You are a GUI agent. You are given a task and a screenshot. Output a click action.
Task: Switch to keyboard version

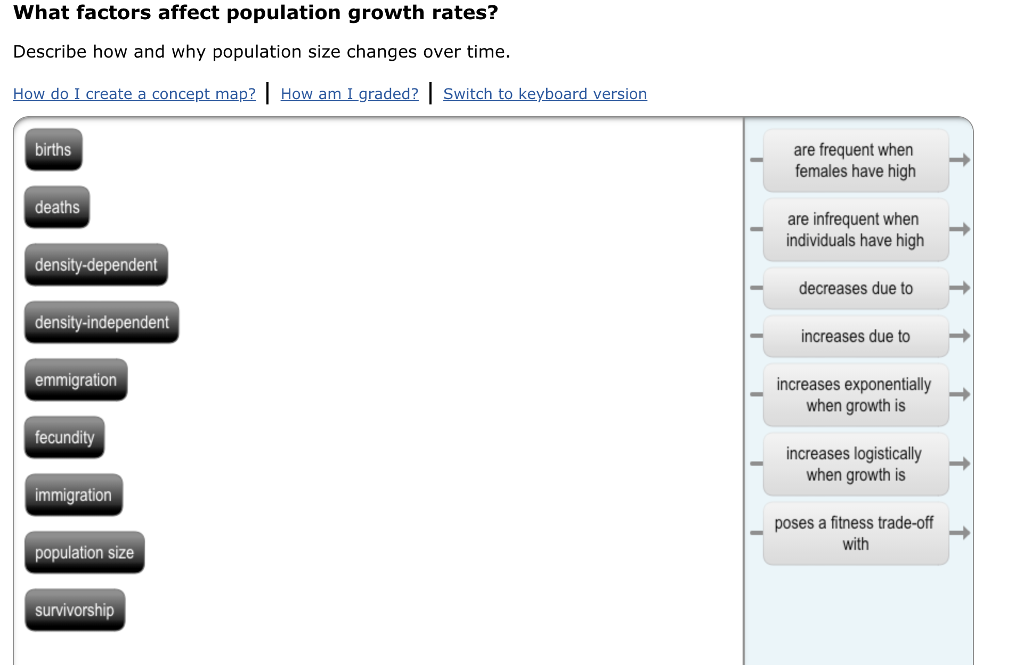coord(544,93)
